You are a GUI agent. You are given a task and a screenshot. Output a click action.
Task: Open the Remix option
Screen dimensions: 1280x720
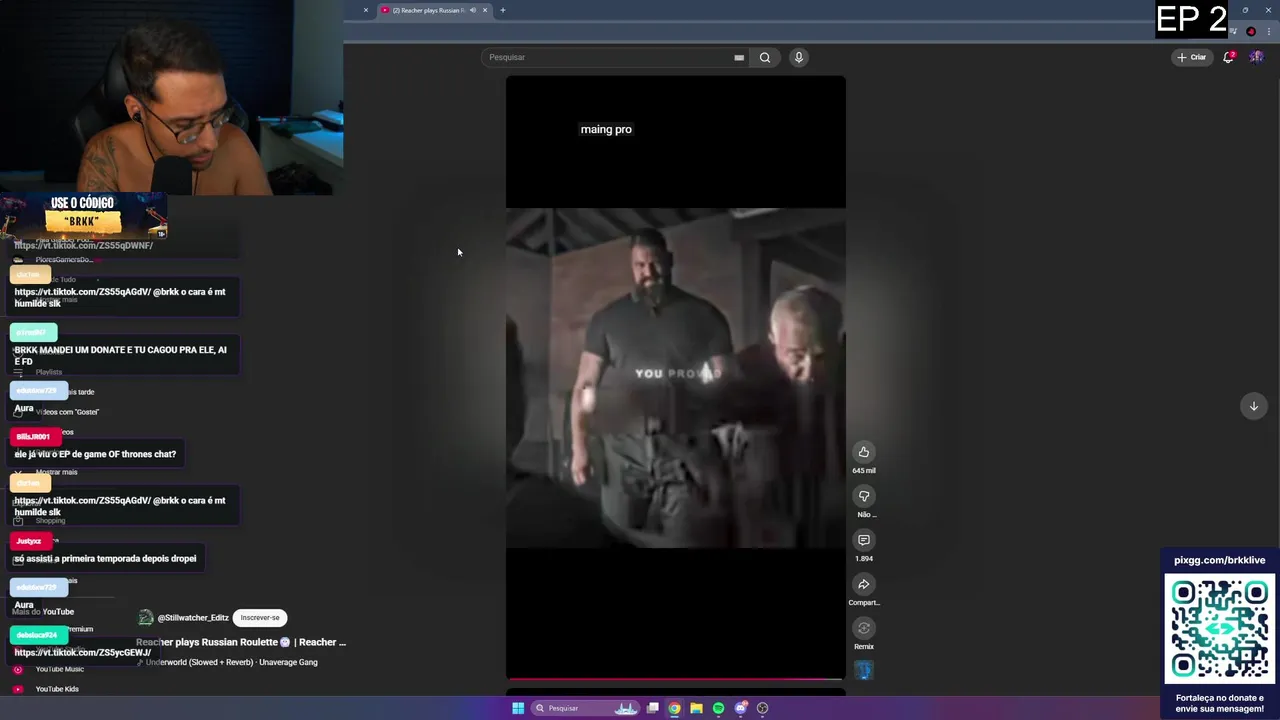pos(864,628)
